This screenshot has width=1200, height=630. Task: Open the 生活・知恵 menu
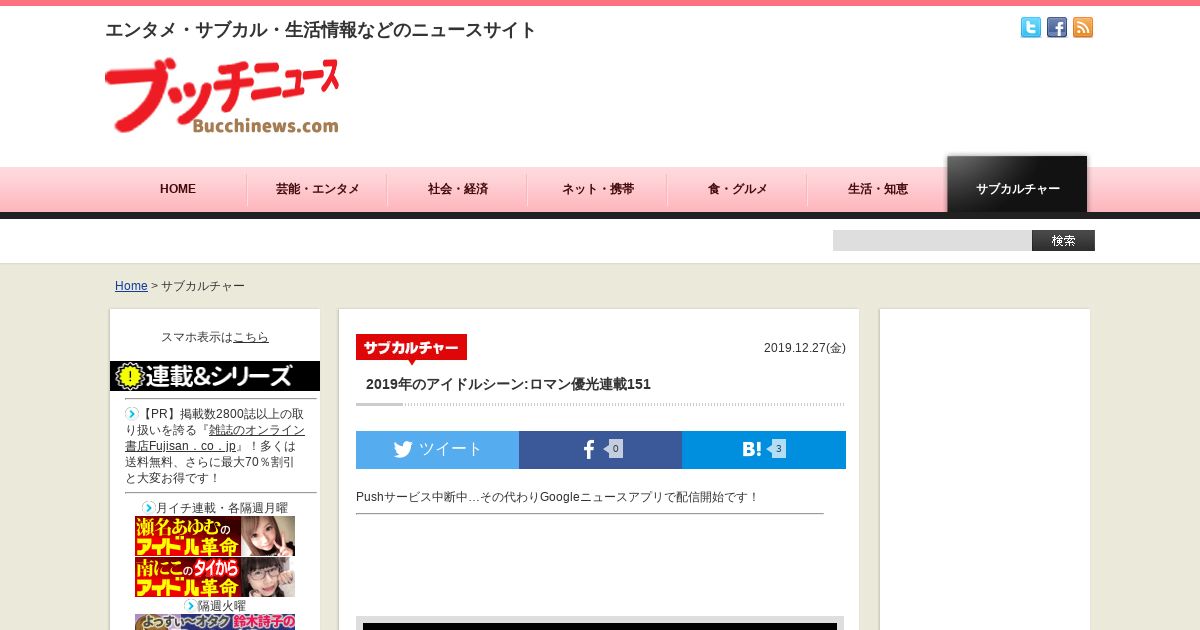(x=877, y=189)
